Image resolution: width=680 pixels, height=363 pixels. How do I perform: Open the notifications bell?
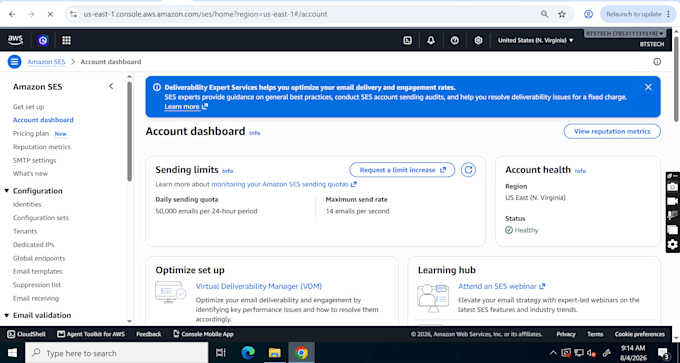click(431, 40)
